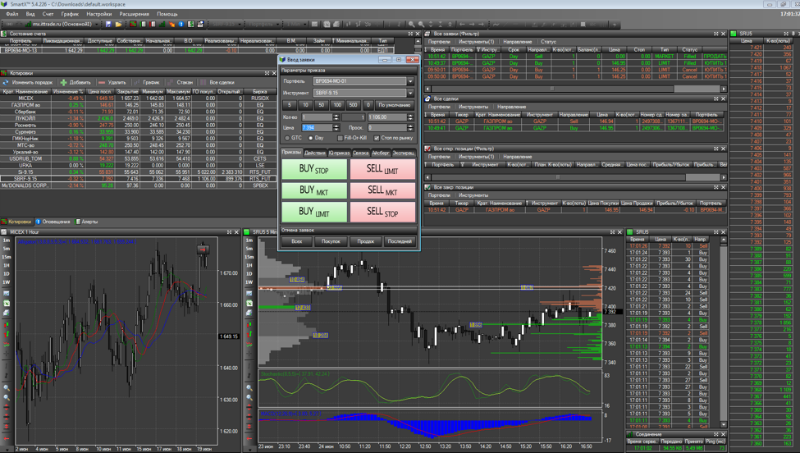
Task: Click the orange flame toolbar icon
Action: click(x=172, y=24)
